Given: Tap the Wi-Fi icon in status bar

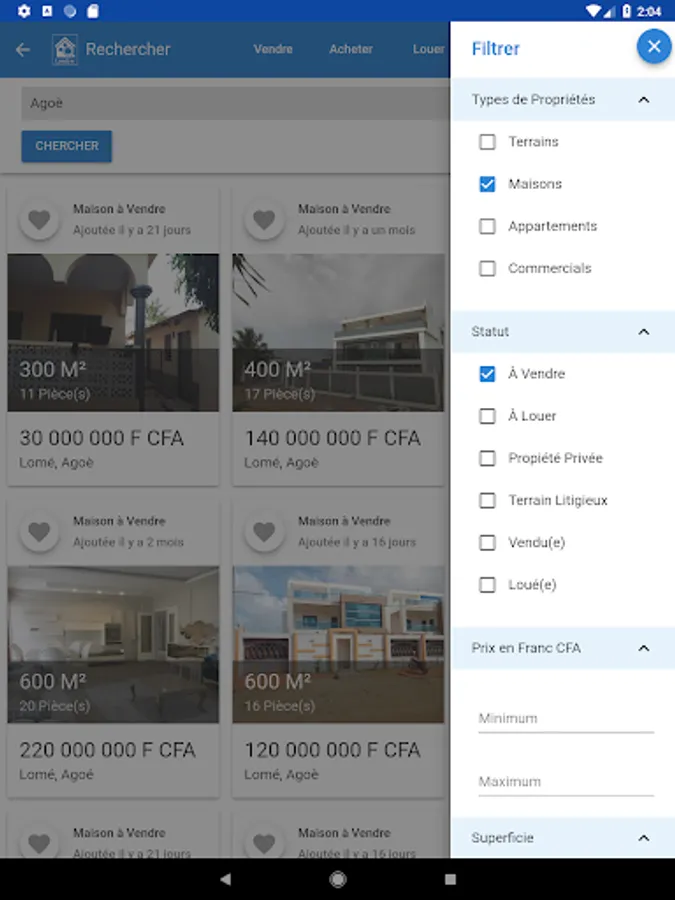Looking at the screenshot, I should coord(593,11).
